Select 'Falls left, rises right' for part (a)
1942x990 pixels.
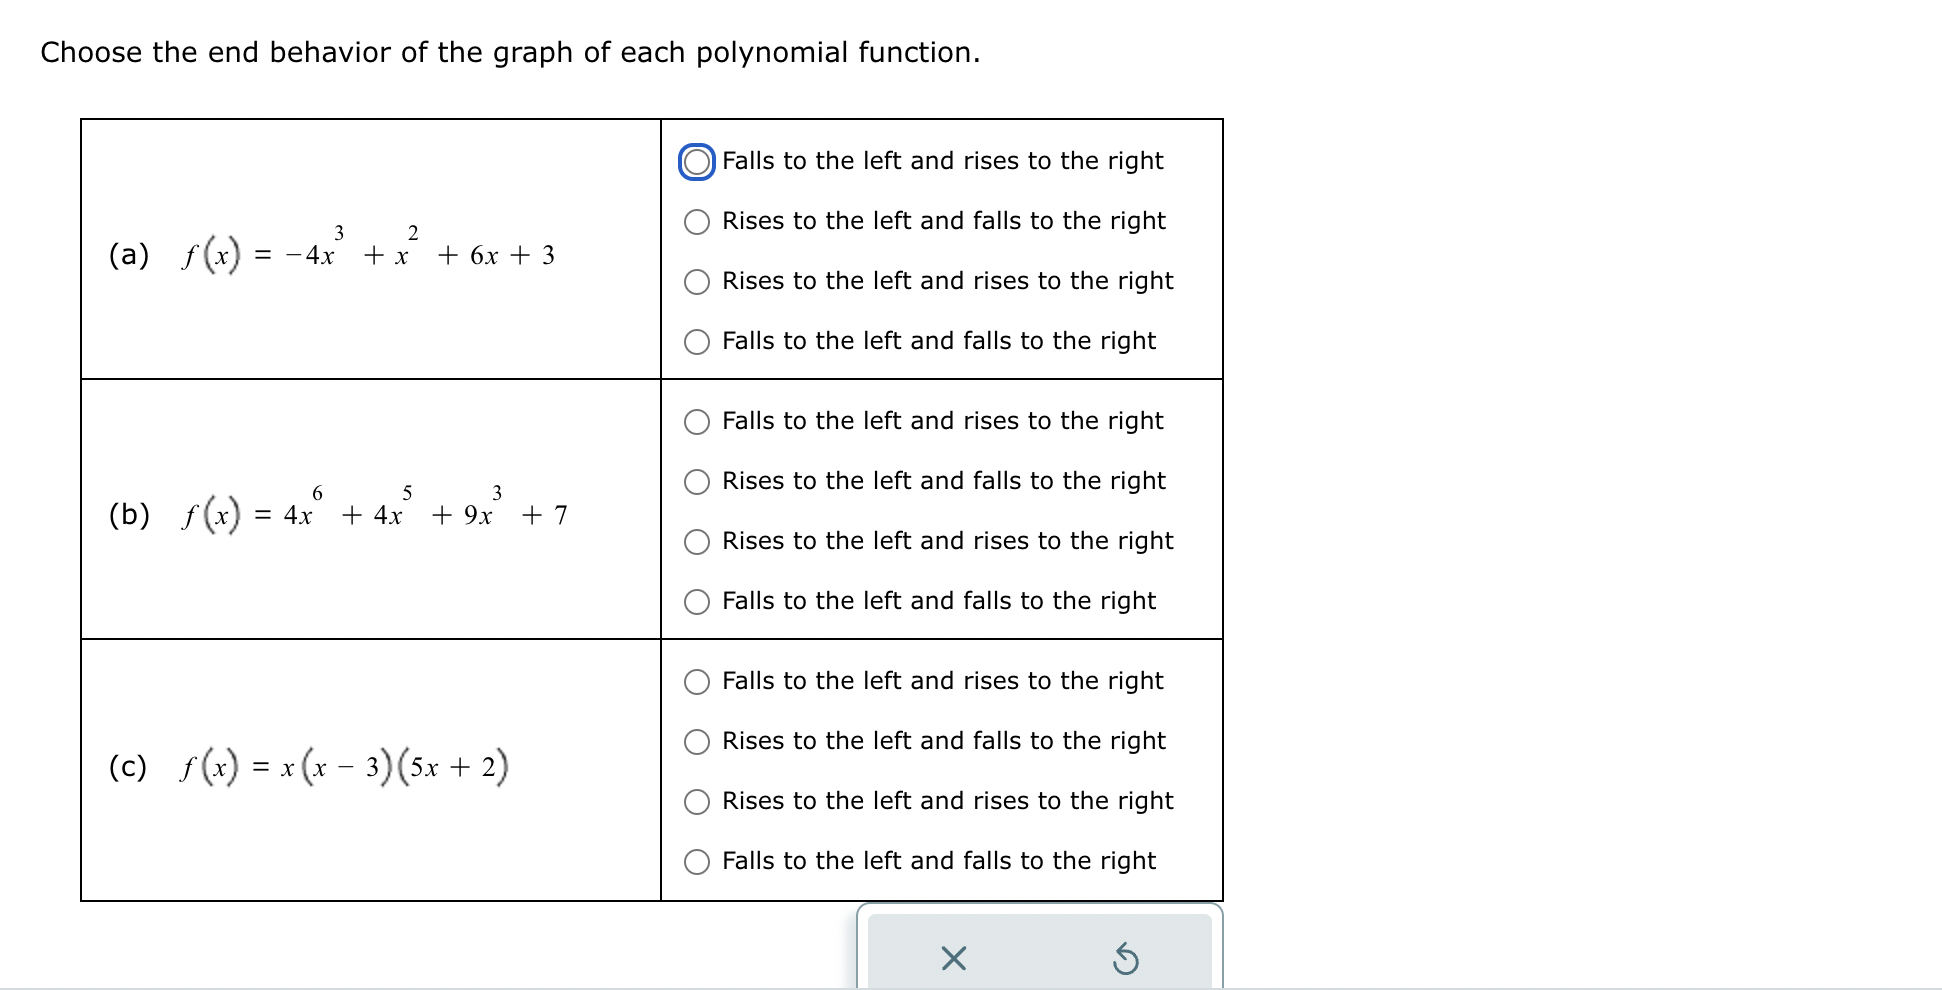tap(697, 162)
